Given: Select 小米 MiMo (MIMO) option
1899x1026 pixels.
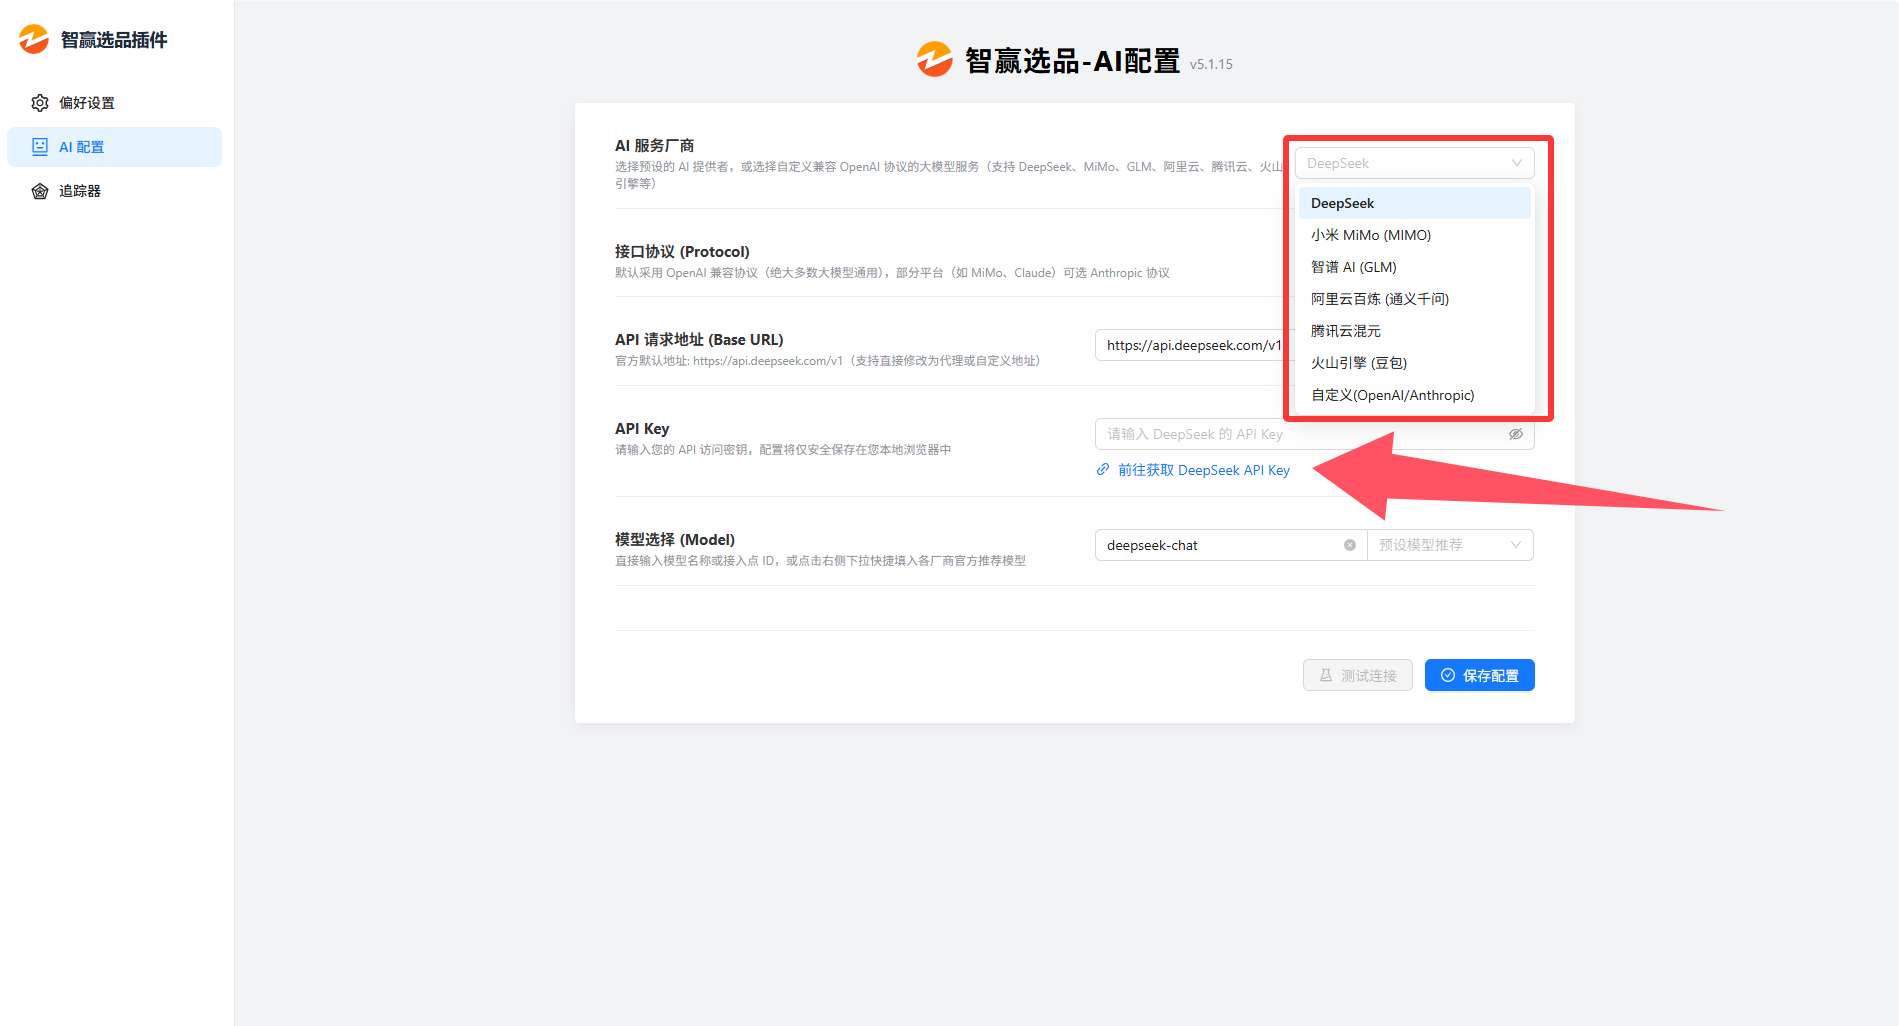Looking at the screenshot, I should pos(1414,235).
